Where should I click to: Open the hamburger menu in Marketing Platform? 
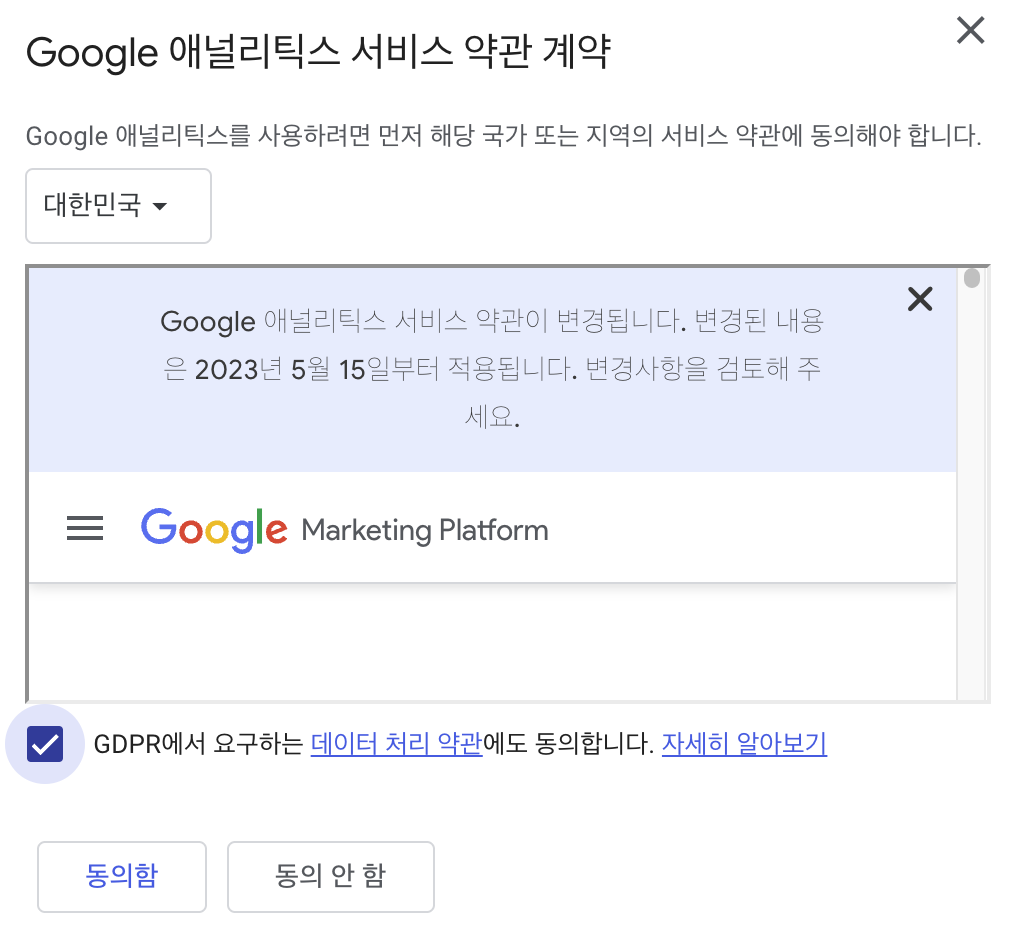click(85, 528)
